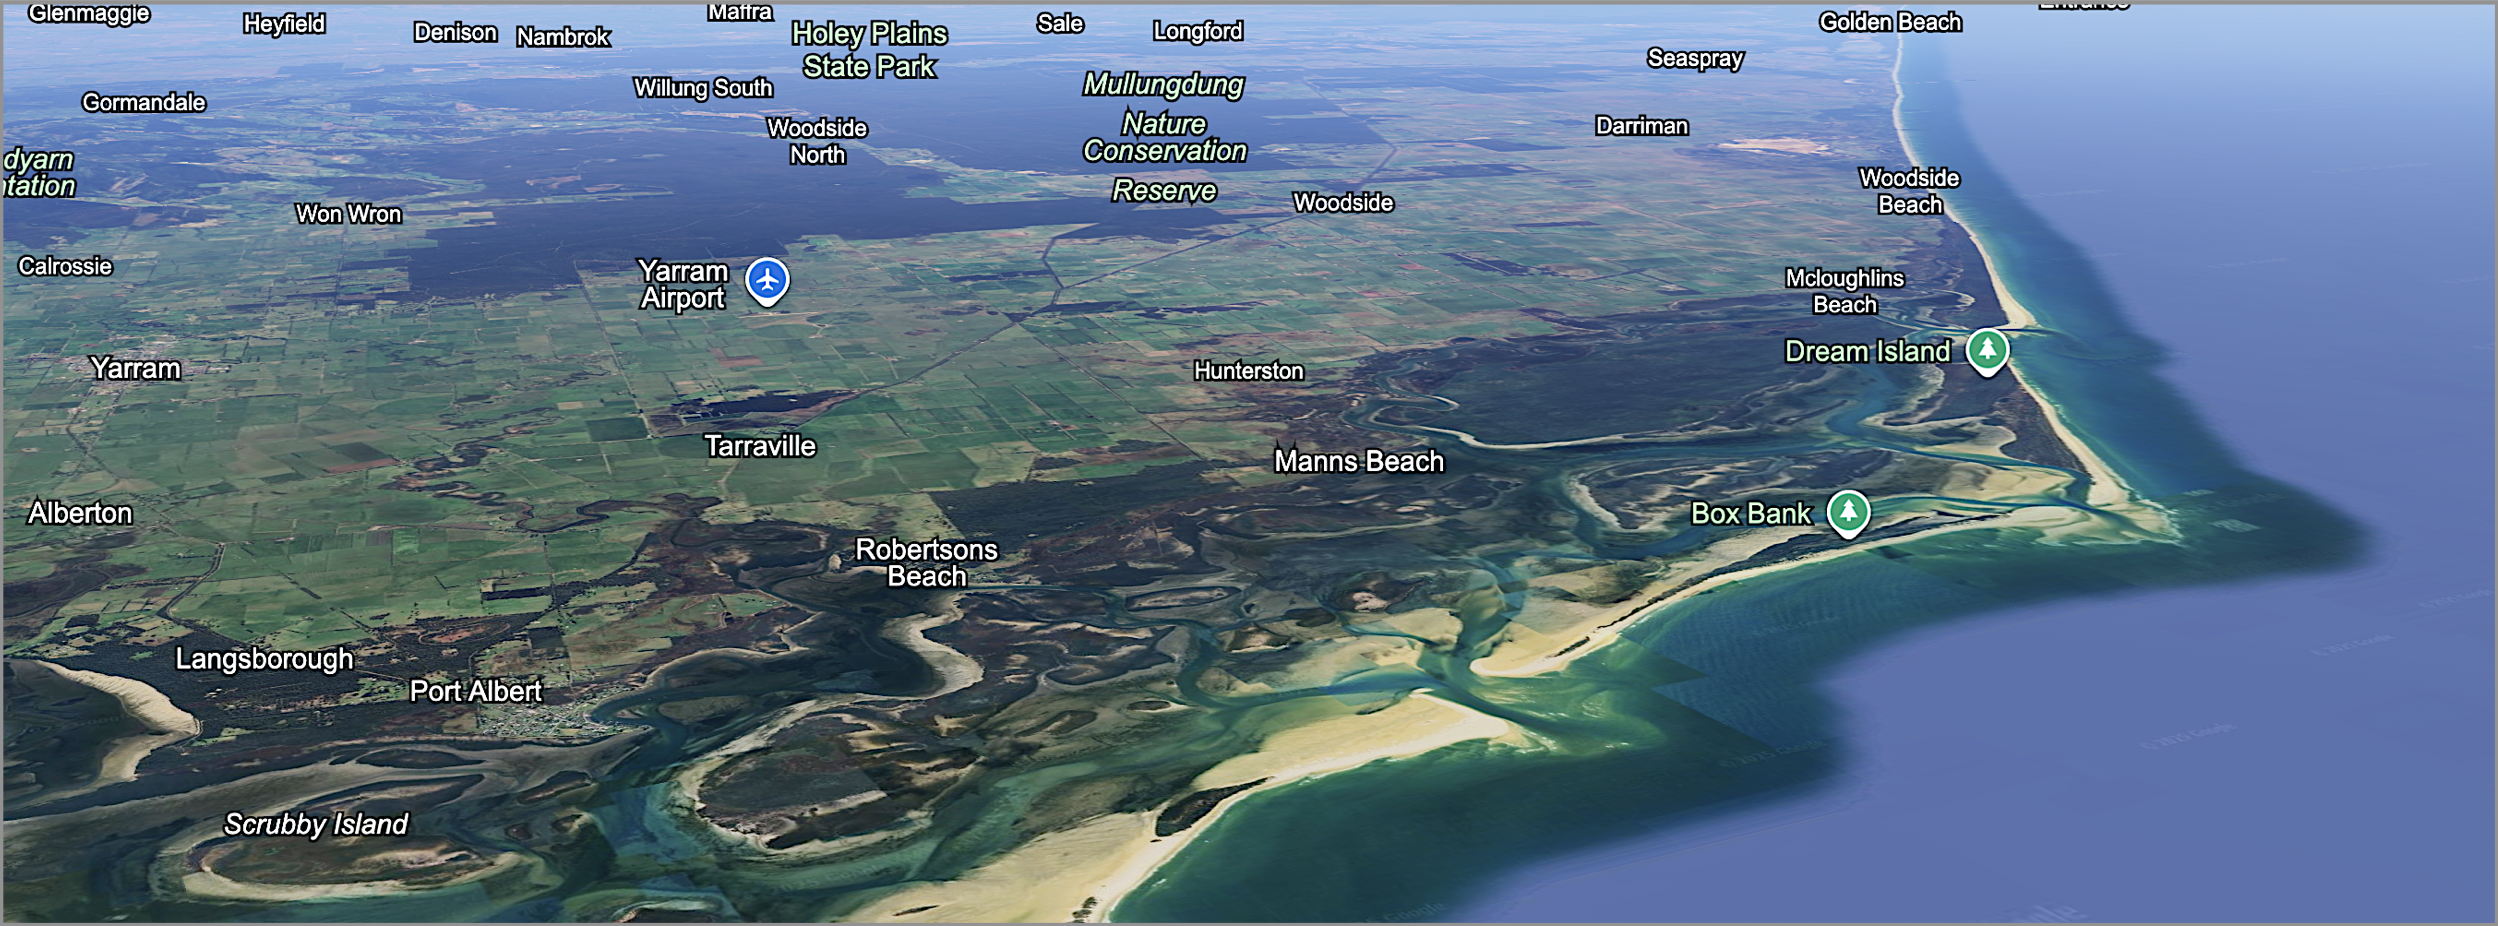The width and height of the screenshot is (2498, 926).
Task: Click the Gormandale place label
Action: [x=144, y=102]
